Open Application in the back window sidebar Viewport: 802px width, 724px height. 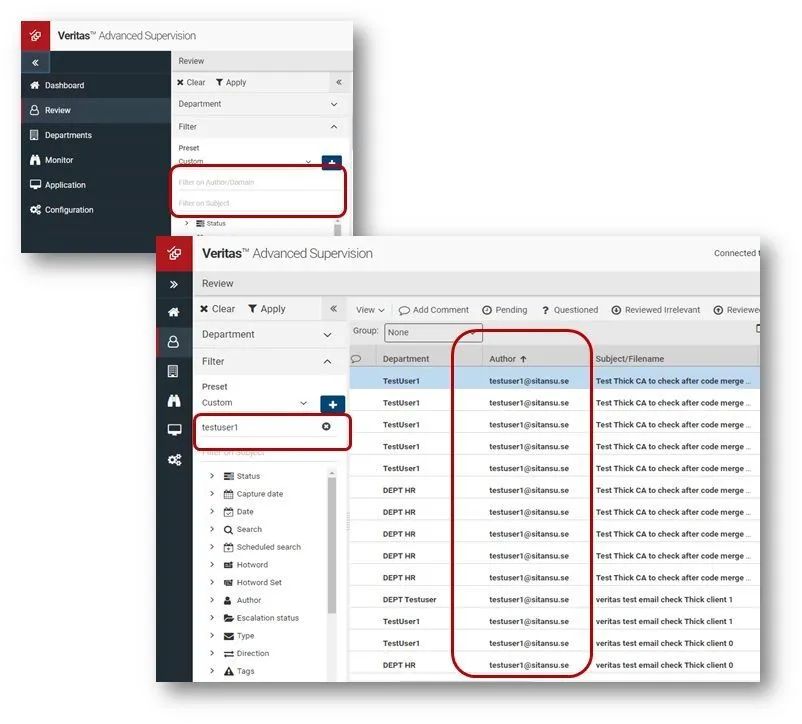tap(65, 185)
